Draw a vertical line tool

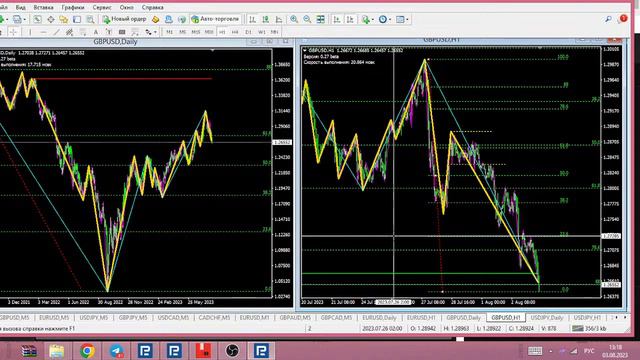[30, 32]
